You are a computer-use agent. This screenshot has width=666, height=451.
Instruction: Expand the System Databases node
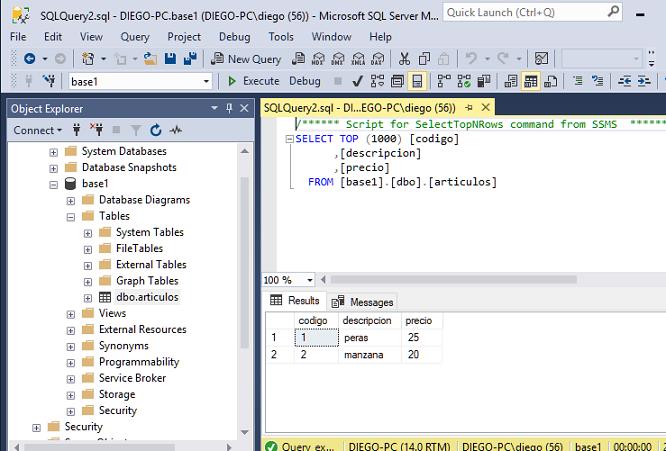coord(54,152)
